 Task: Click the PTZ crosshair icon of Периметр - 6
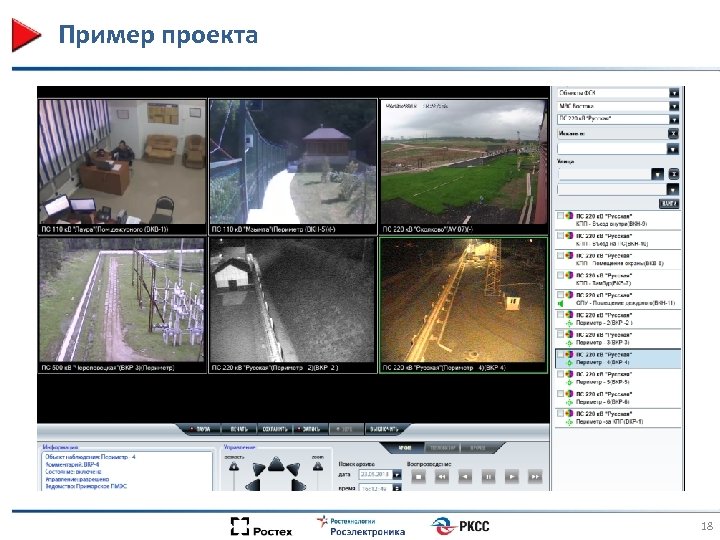click(569, 402)
